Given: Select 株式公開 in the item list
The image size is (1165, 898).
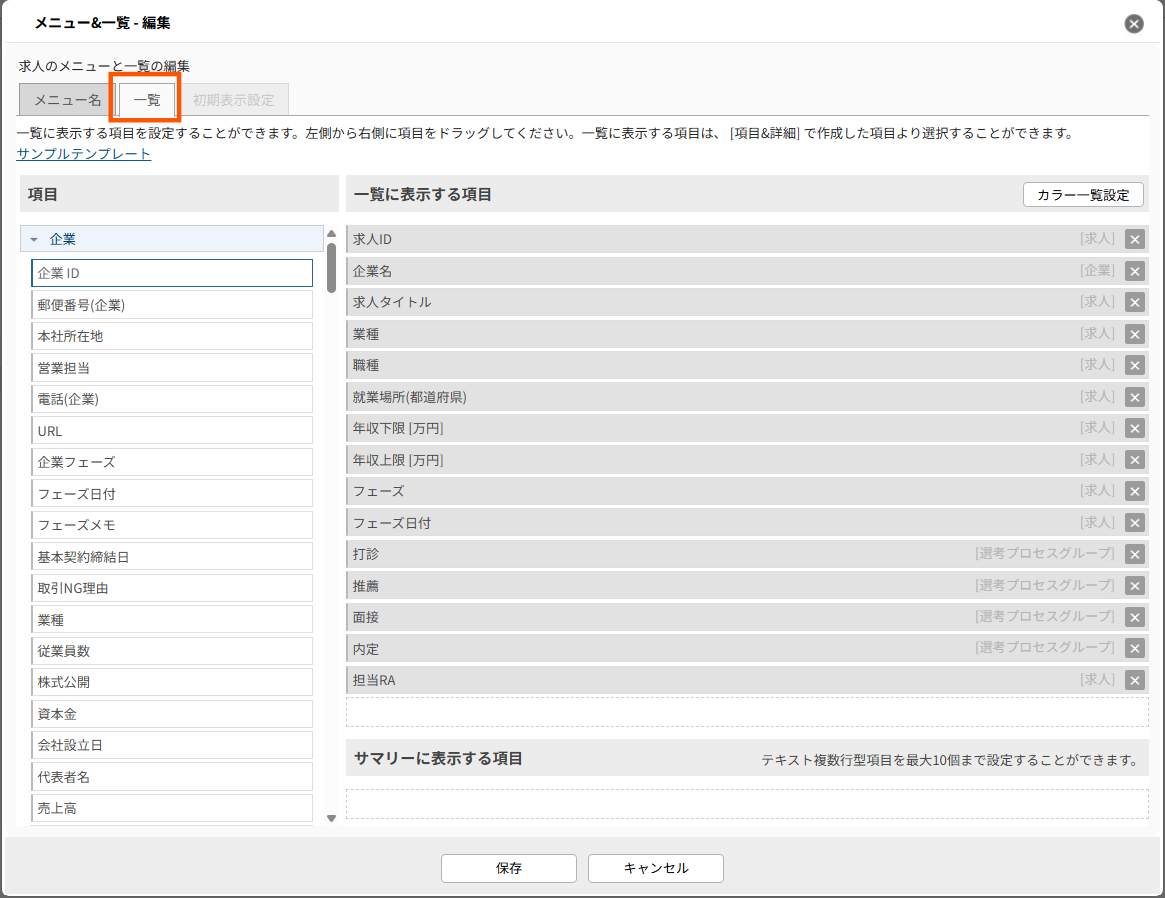Looking at the screenshot, I should click(172, 682).
